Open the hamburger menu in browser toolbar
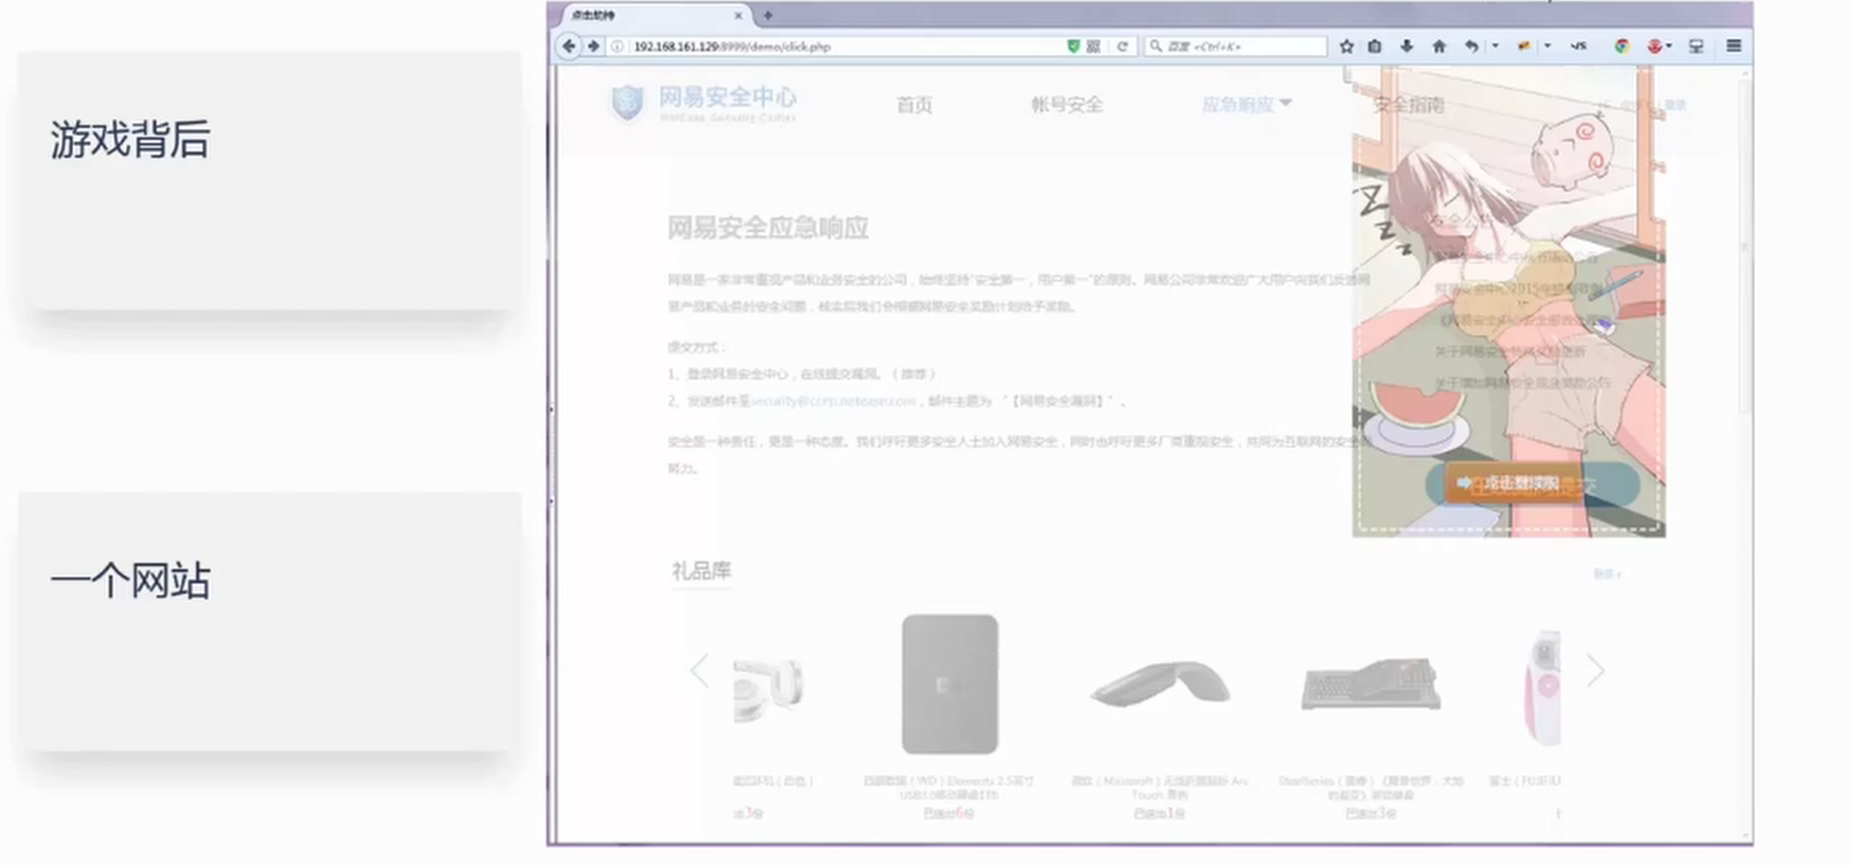This screenshot has height=865, width=1852. [x=1733, y=46]
